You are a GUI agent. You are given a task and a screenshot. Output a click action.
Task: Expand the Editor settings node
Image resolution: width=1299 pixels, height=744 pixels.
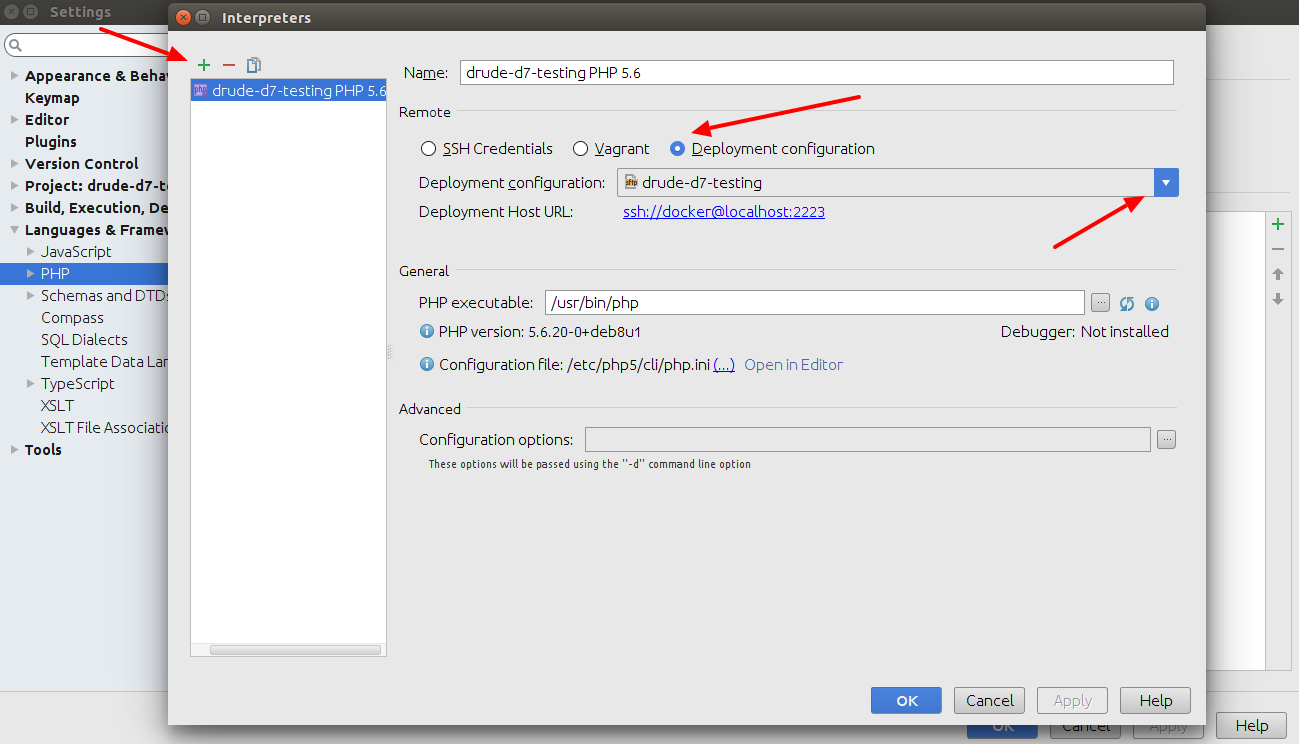14,120
